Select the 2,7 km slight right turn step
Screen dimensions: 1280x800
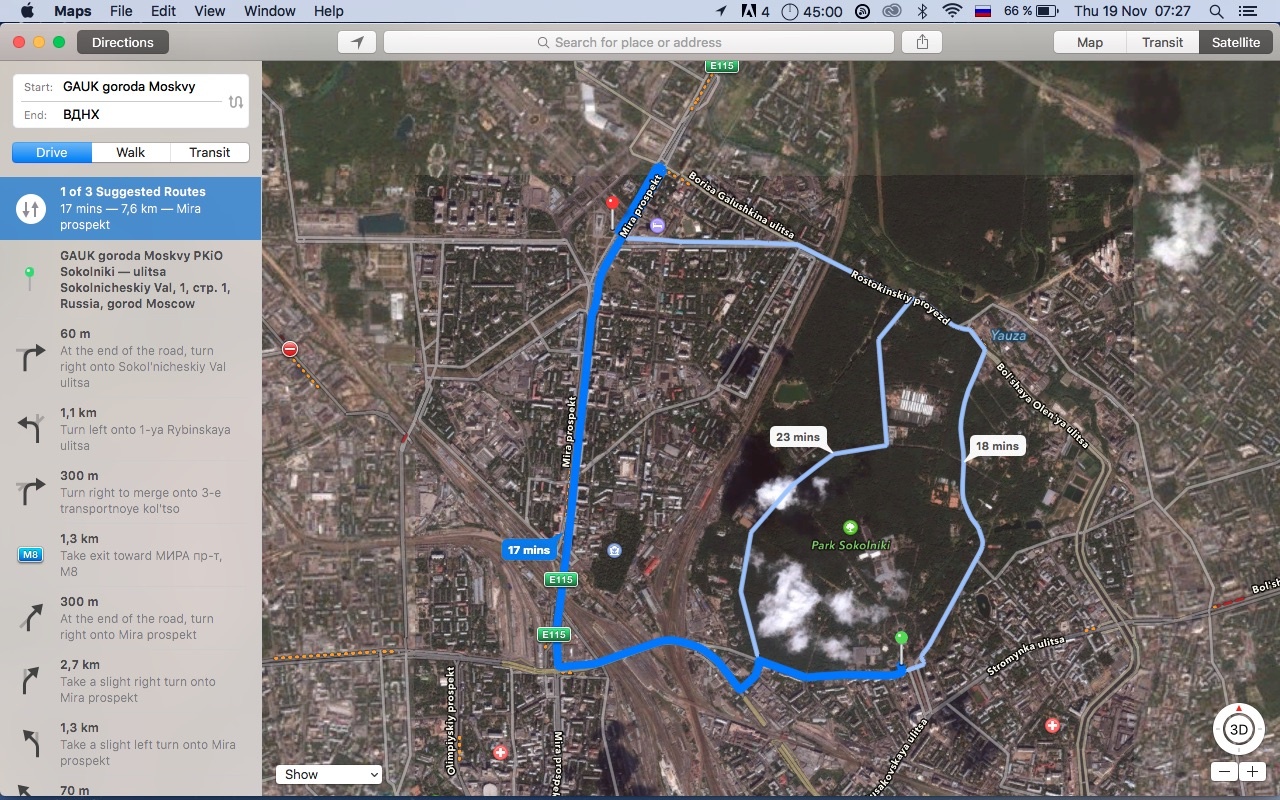point(131,681)
